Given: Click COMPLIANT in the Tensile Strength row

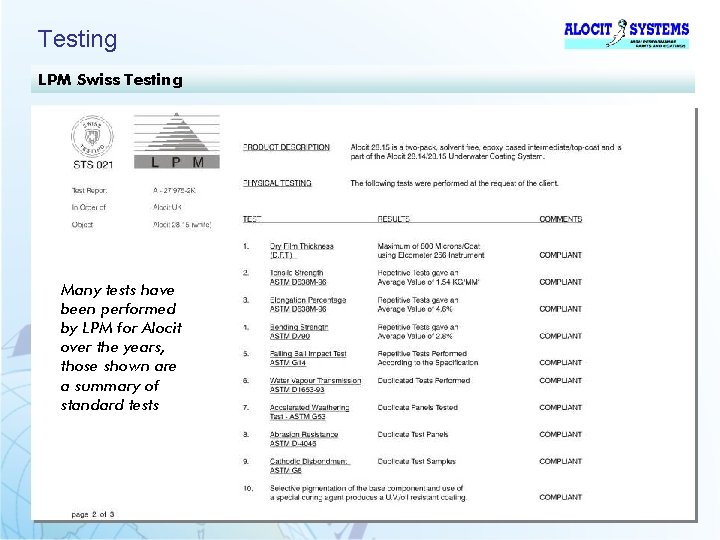Looking at the screenshot, I should point(560,282).
